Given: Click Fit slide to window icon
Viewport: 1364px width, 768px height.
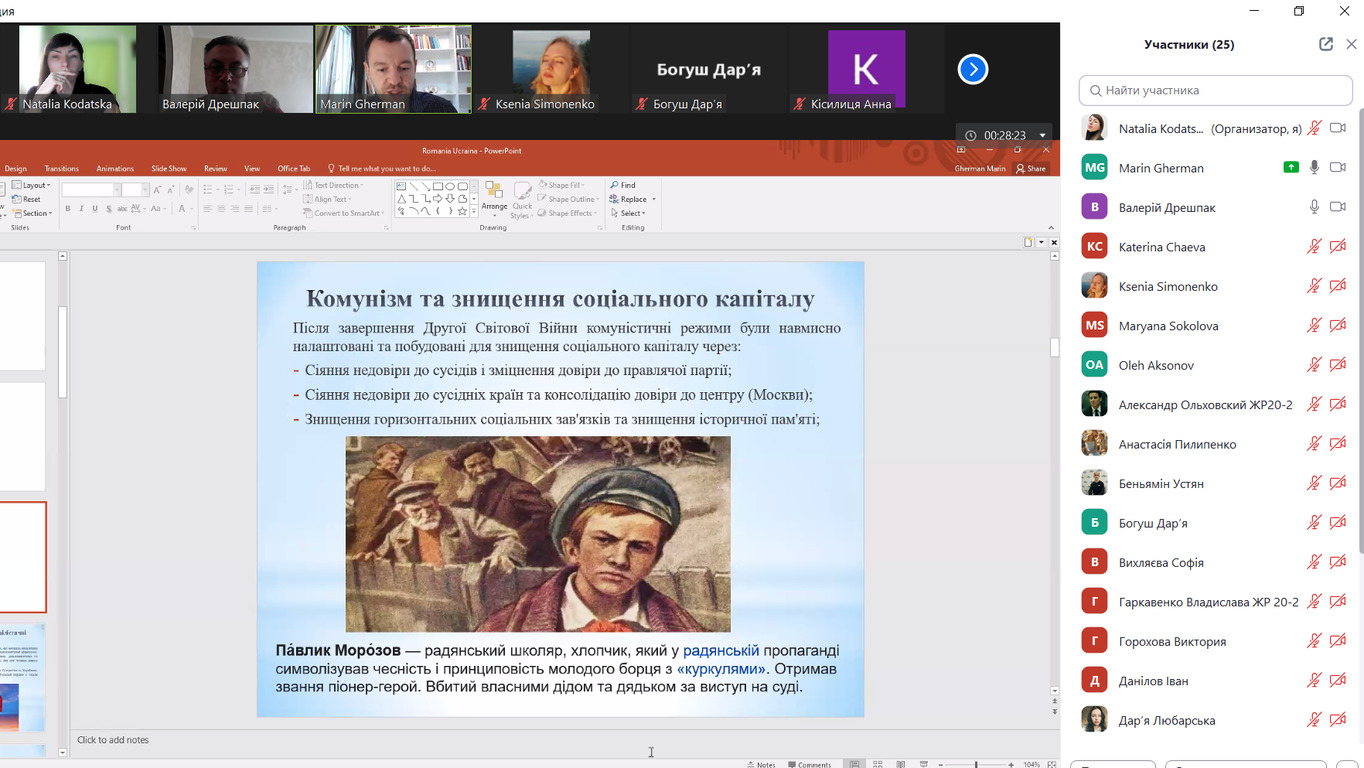Looking at the screenshot, I should click(1051, 764).
